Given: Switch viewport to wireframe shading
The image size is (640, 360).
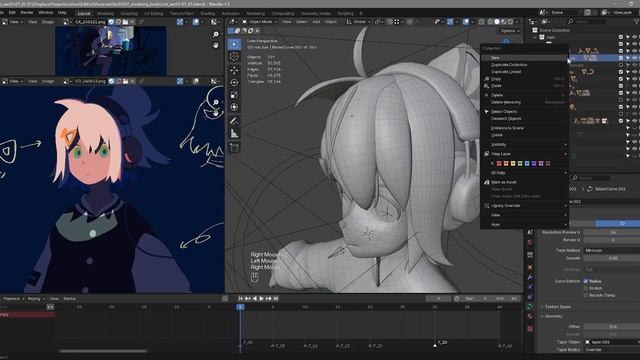Looking at the screenshot, I should tap(490, 21).
